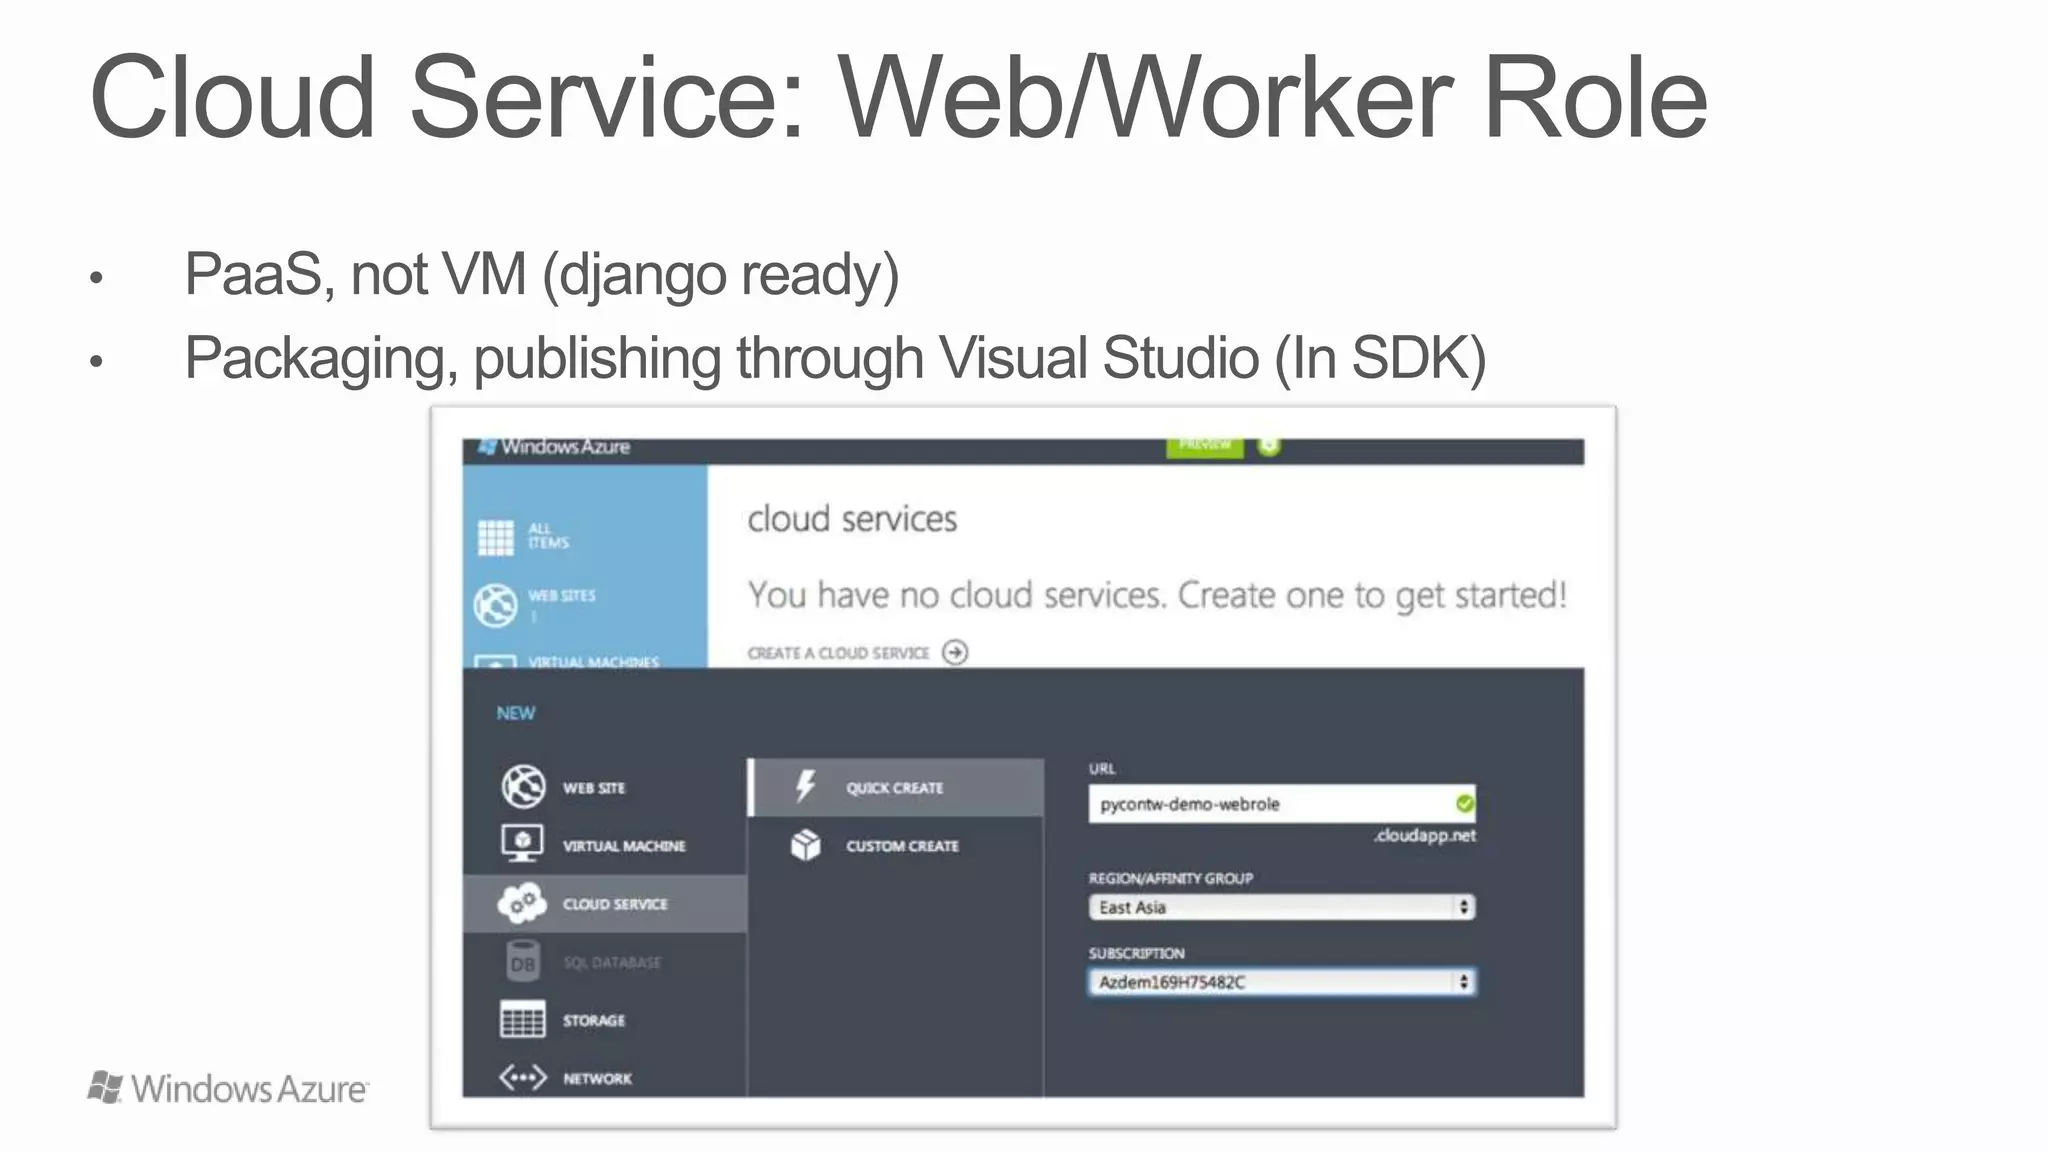Click the Quick Create lightning icon
Image resolution: width=2048 pixels, height=1152 pixels.
(x=805, y=787)
